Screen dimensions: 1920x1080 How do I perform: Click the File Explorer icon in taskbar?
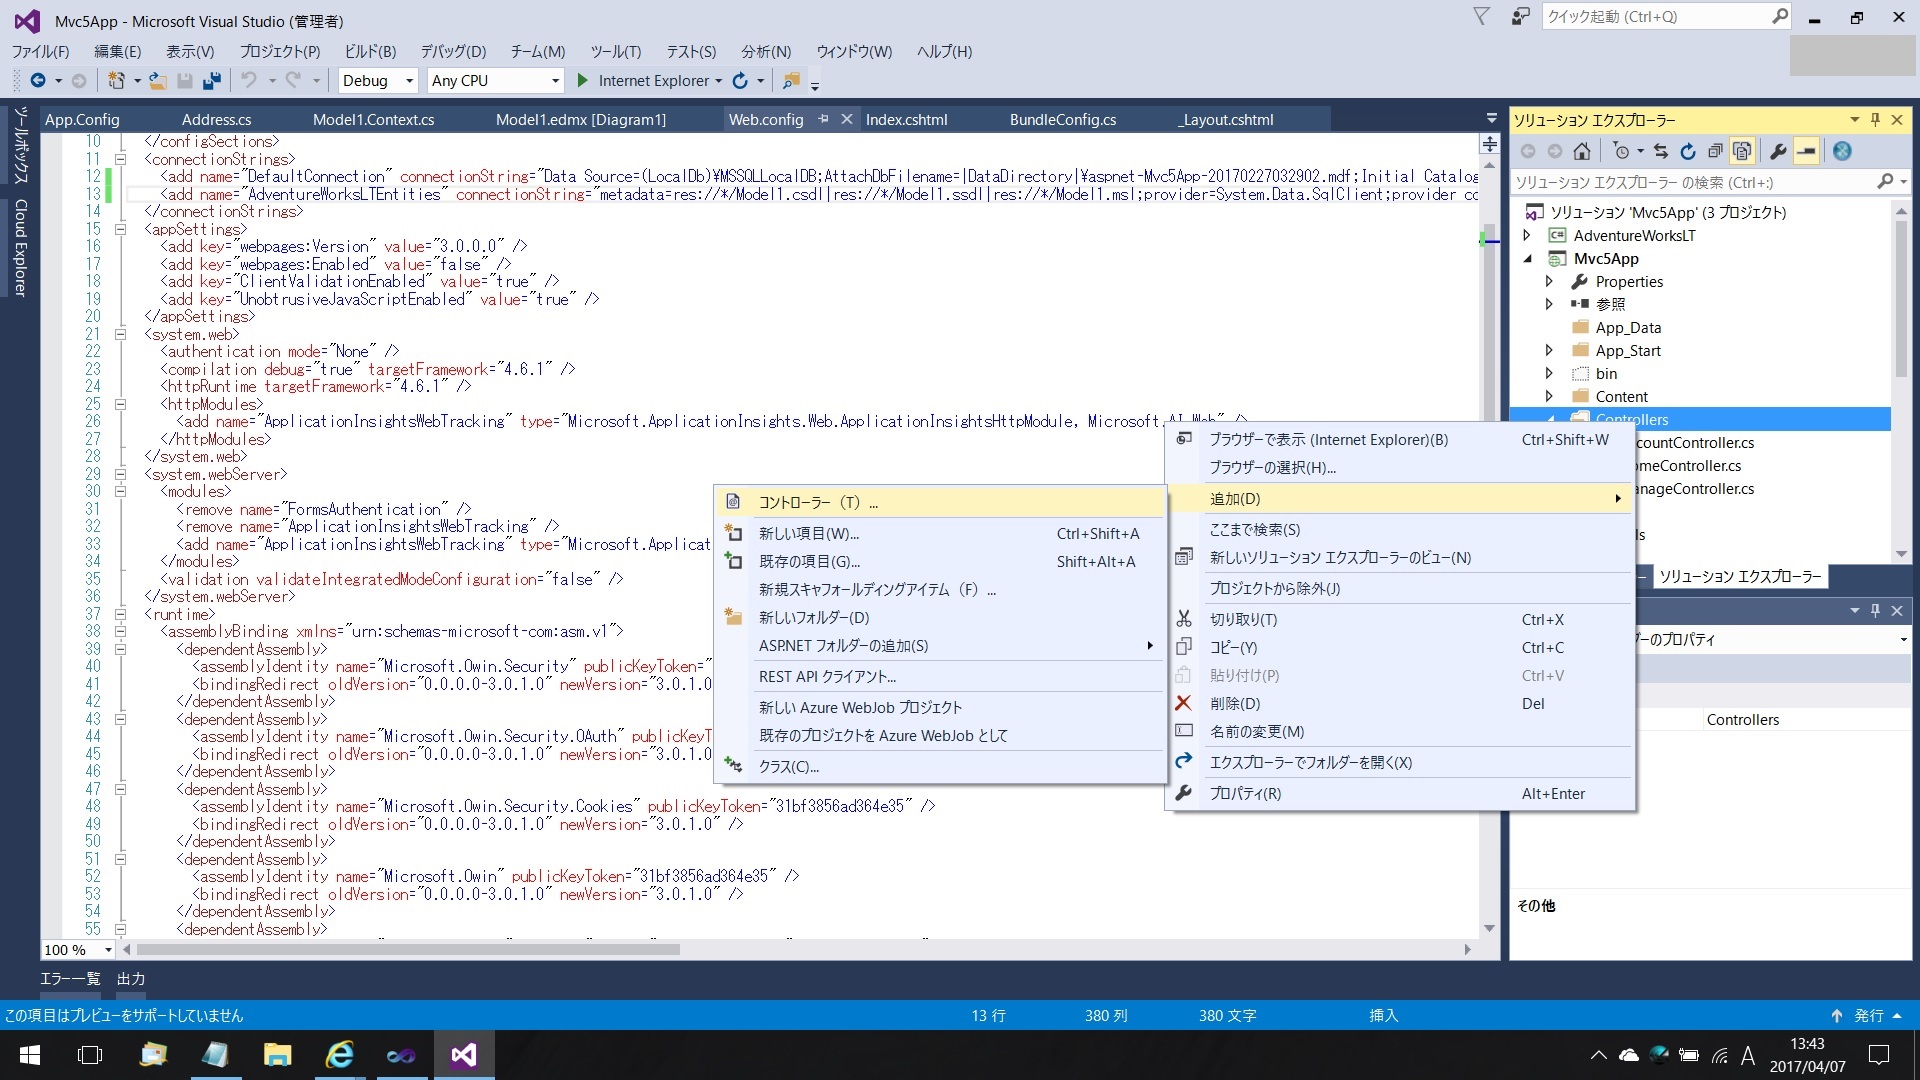click(277, 1055)
